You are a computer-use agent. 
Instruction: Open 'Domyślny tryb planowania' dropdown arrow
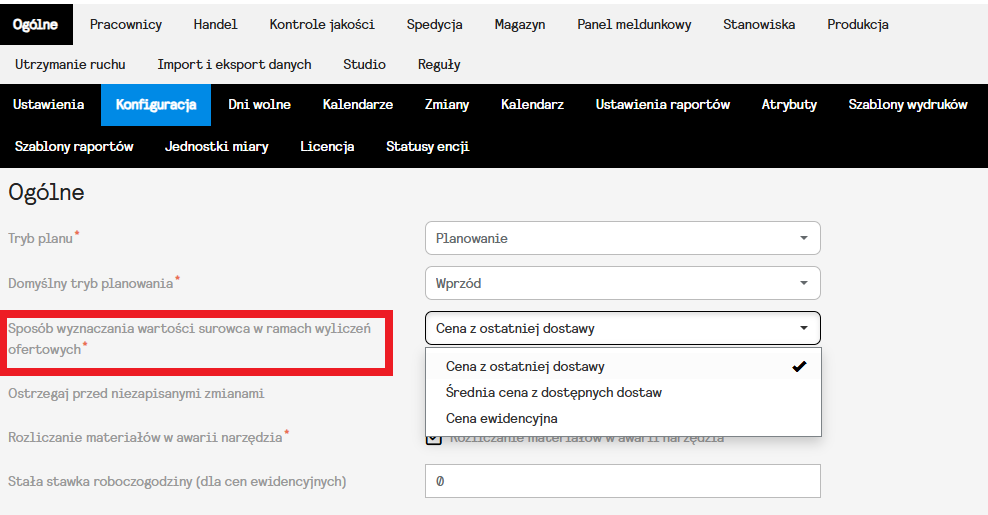click(x=803, y=283)
